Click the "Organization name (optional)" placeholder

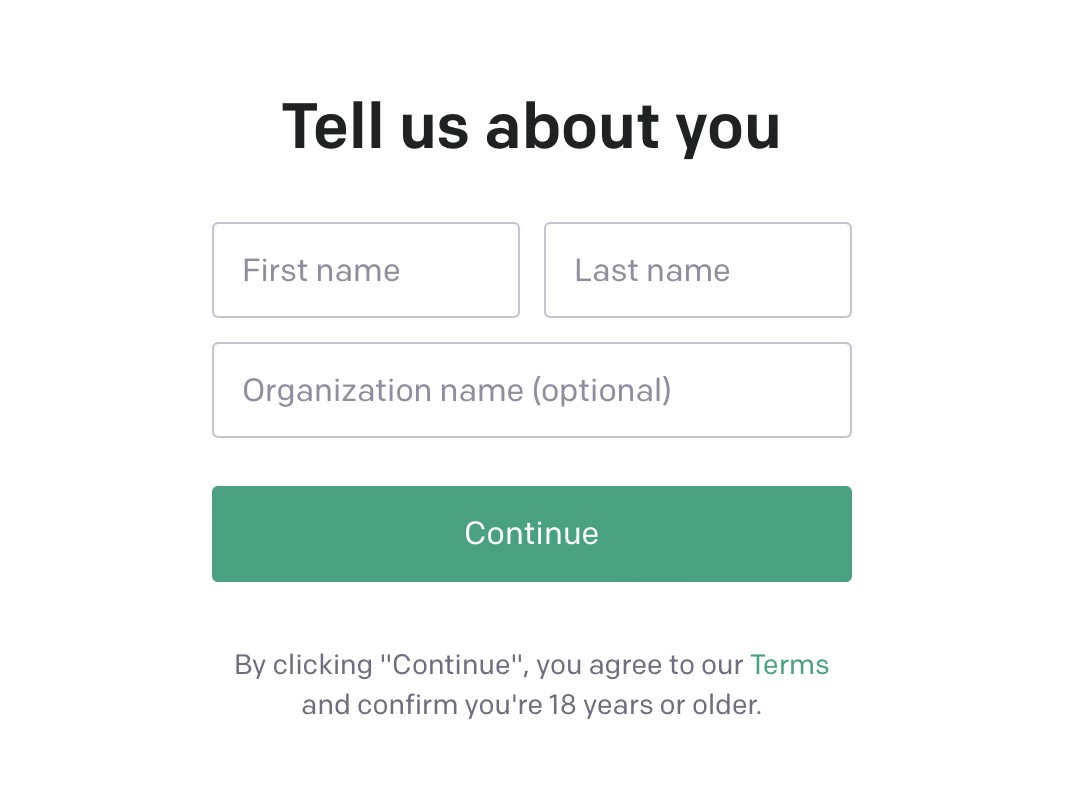click(456, 390)
